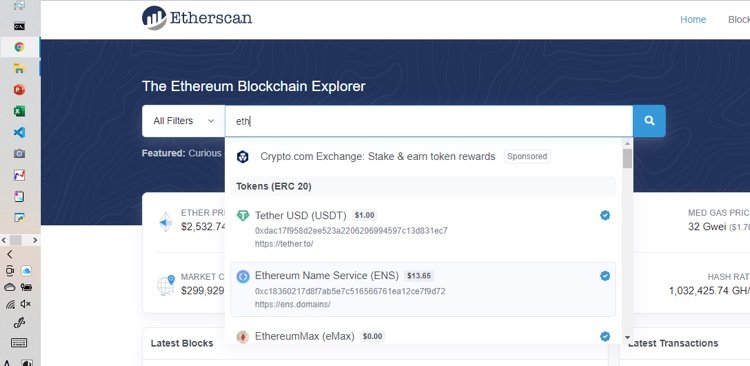Click the Featured label under search
Screen dimensions: 750x366
coord(164,153)
